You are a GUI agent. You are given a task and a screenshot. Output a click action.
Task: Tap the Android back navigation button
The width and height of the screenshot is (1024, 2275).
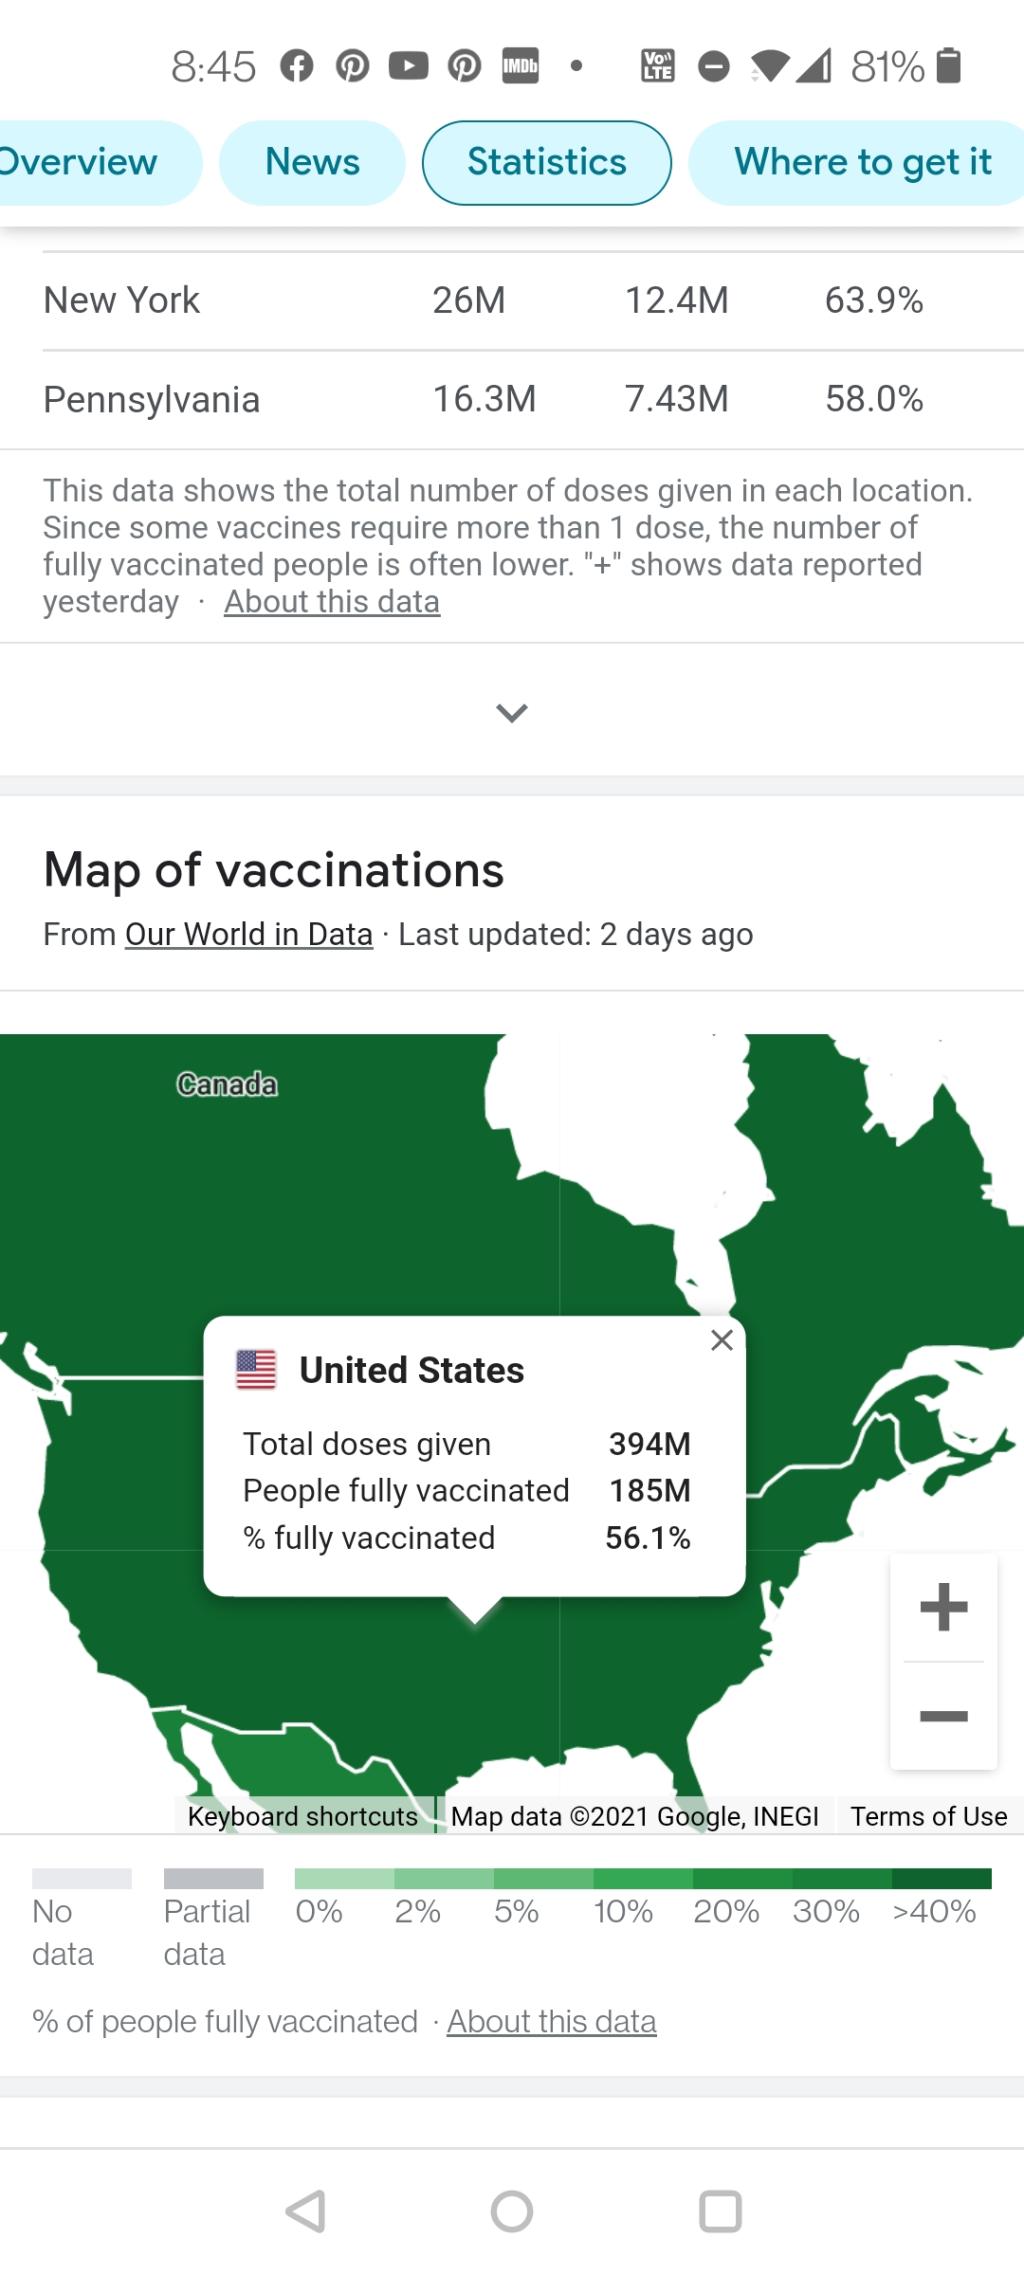(x=306, y=2211)
